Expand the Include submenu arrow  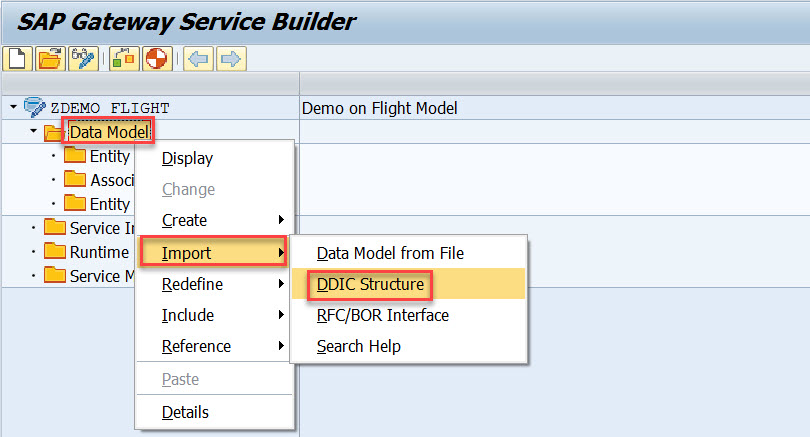pyautogui.click(x=281, y=315)
